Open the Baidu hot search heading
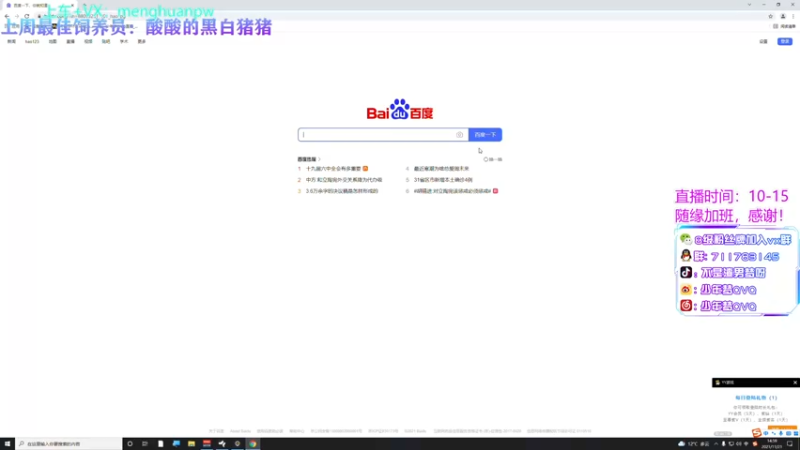 [307, 159]
